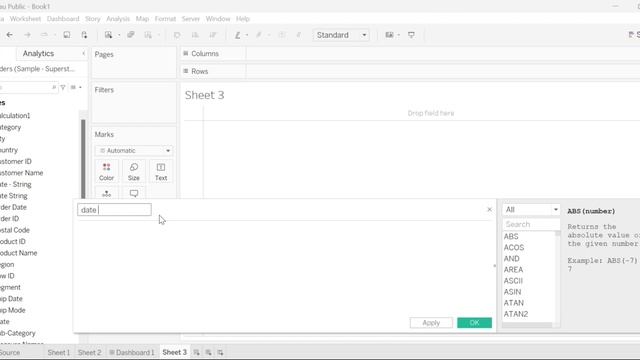The width and height of the screenshot is (640, 360).
Task: Open the Automatic mark type dropdown
Action: coord(134,151)
